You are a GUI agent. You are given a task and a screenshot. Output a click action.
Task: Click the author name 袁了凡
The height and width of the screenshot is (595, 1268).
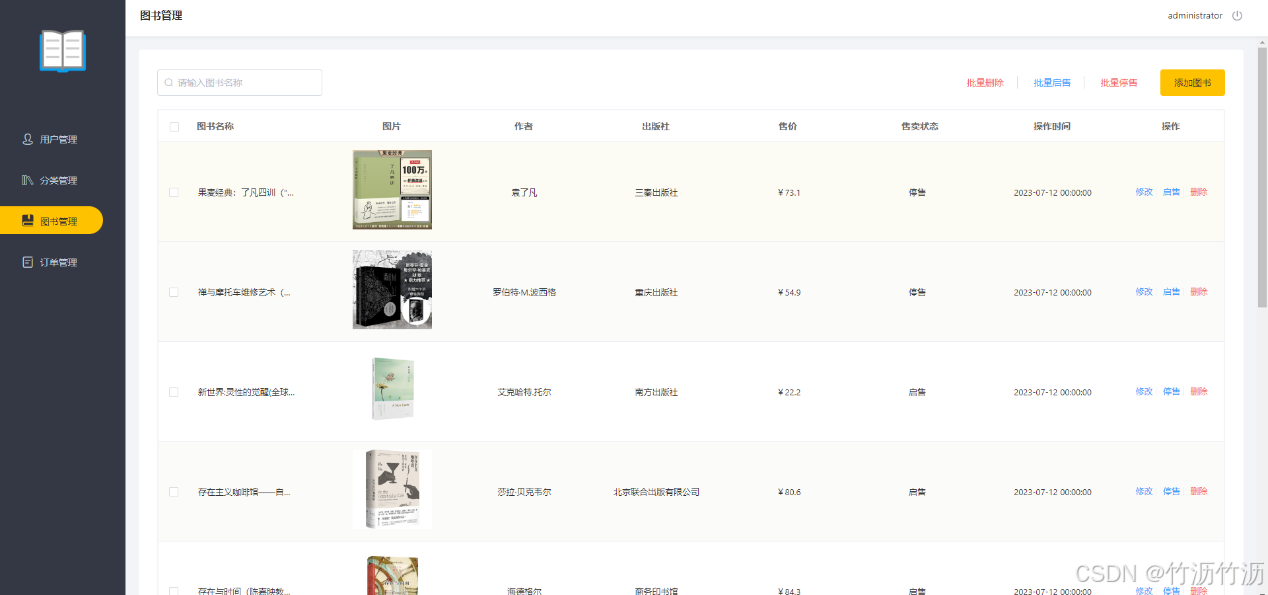pyautogui.click(x=524, y=192)
